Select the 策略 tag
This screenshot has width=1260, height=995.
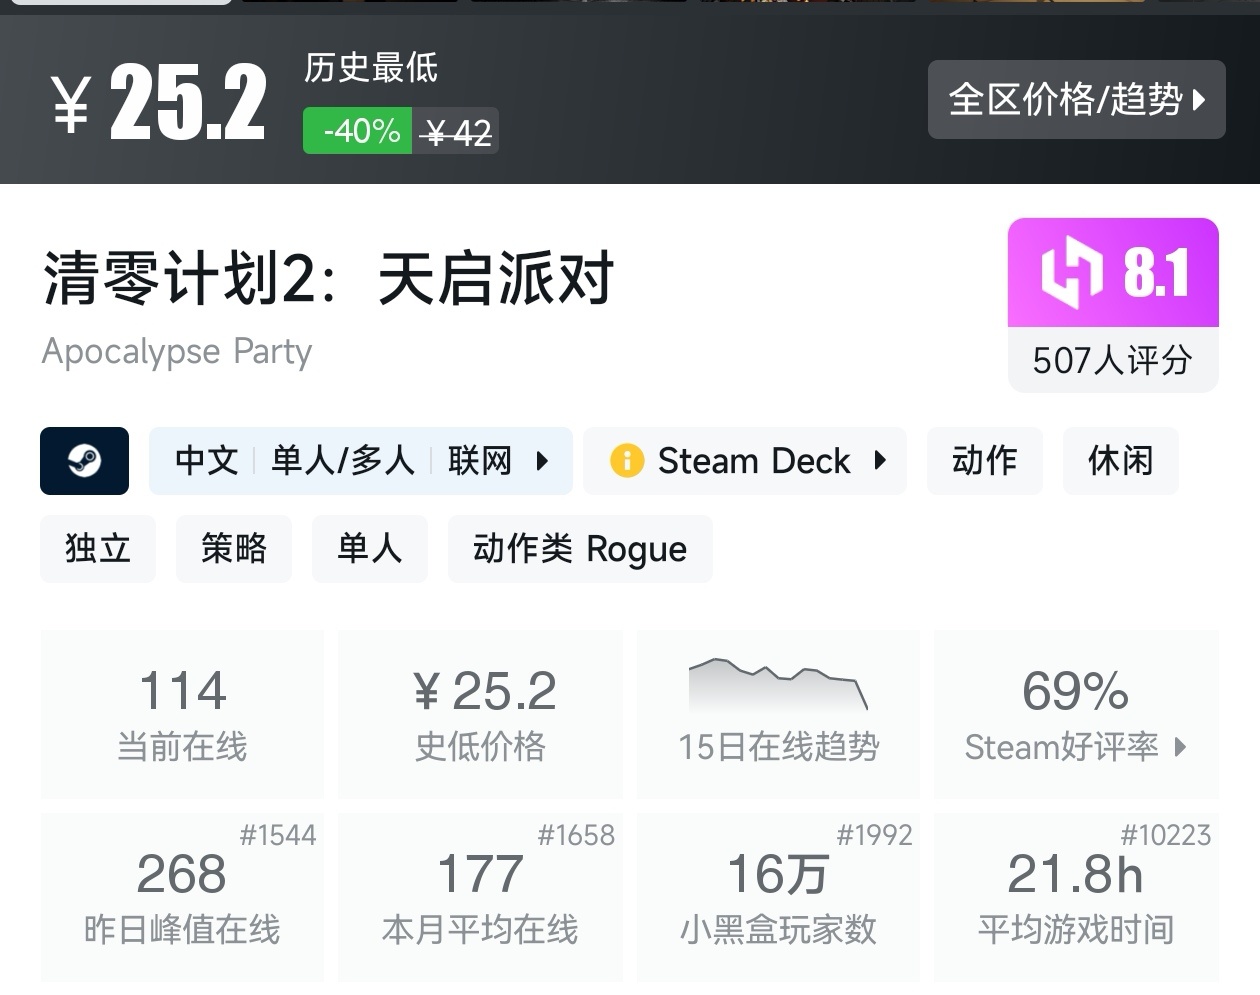(234, 549)
